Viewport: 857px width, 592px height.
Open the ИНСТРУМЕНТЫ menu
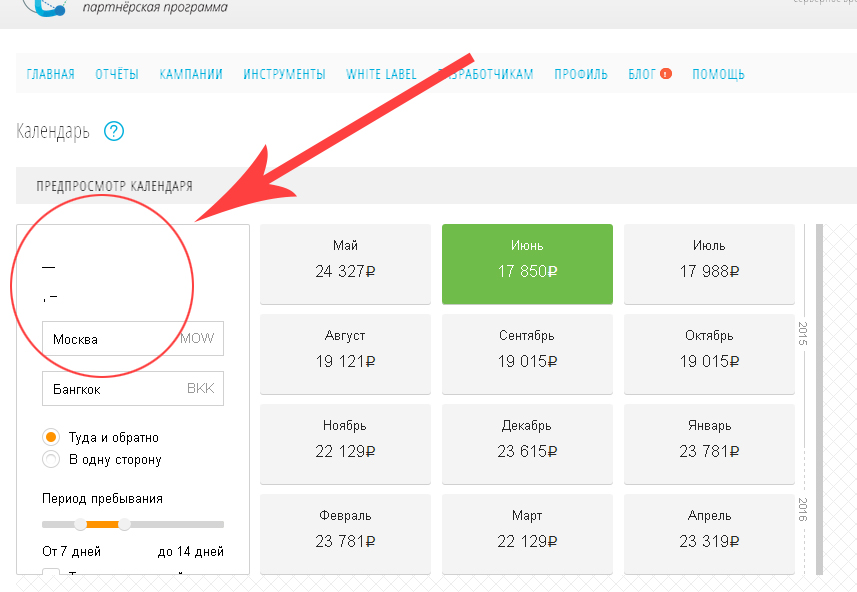(x=284, y=74)
